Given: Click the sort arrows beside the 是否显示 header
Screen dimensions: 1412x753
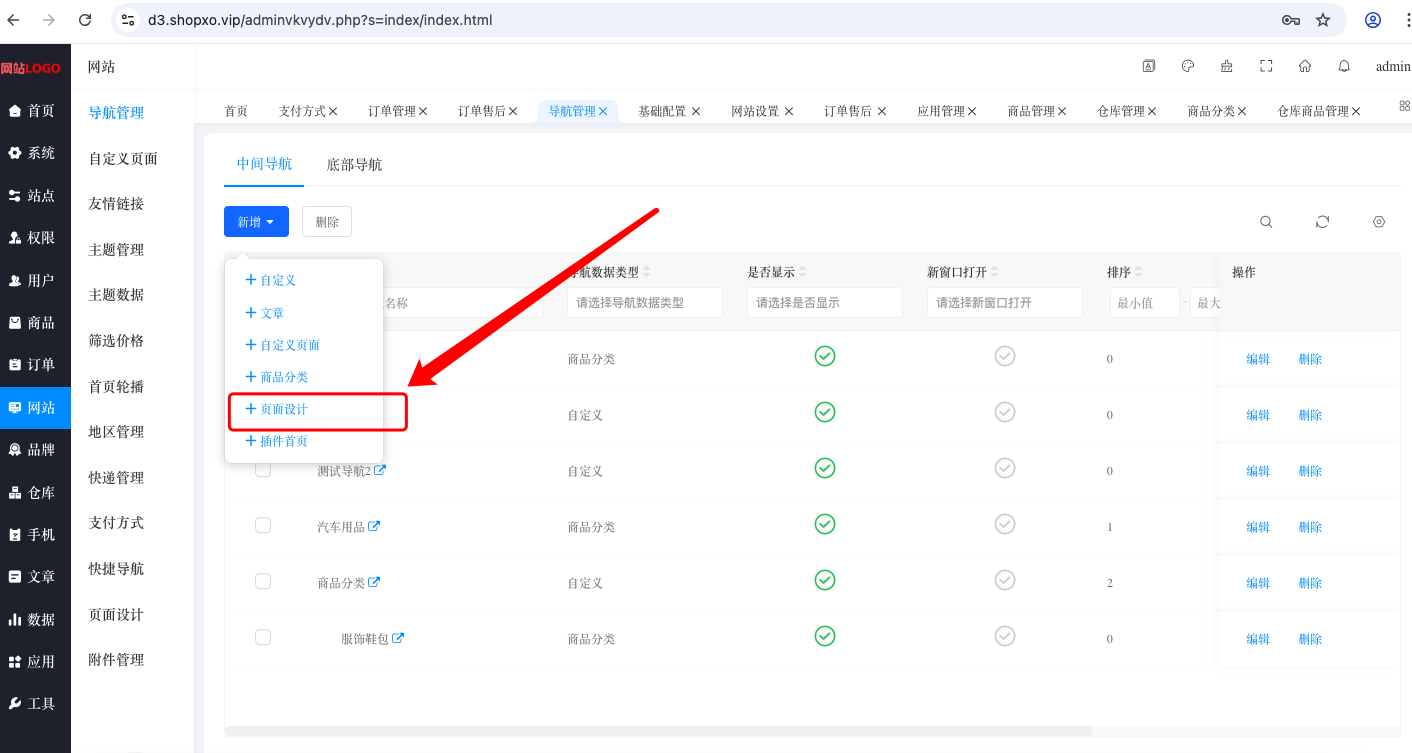Looking at the screenshot, I should coord(803,272).
